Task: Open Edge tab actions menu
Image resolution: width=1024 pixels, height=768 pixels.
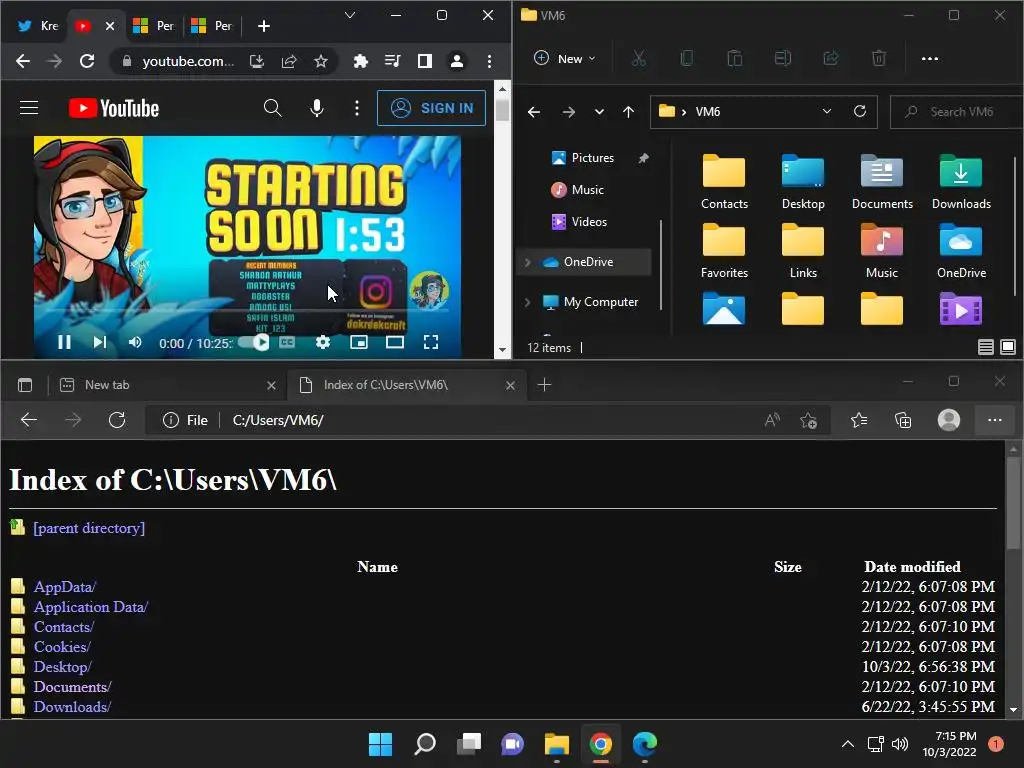Action: pyautogui.click(x=25, y=385)
